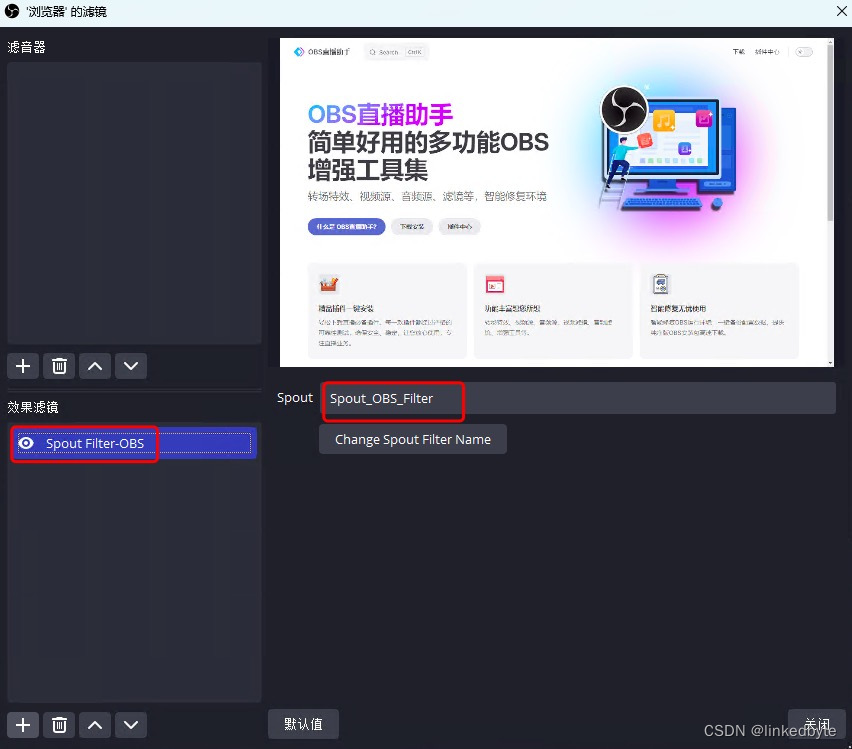The image size is (852, 749).
Task: Toggle visibility of Spout Filter-OBS
Action: pyautogui.click(x=26, y=444)
